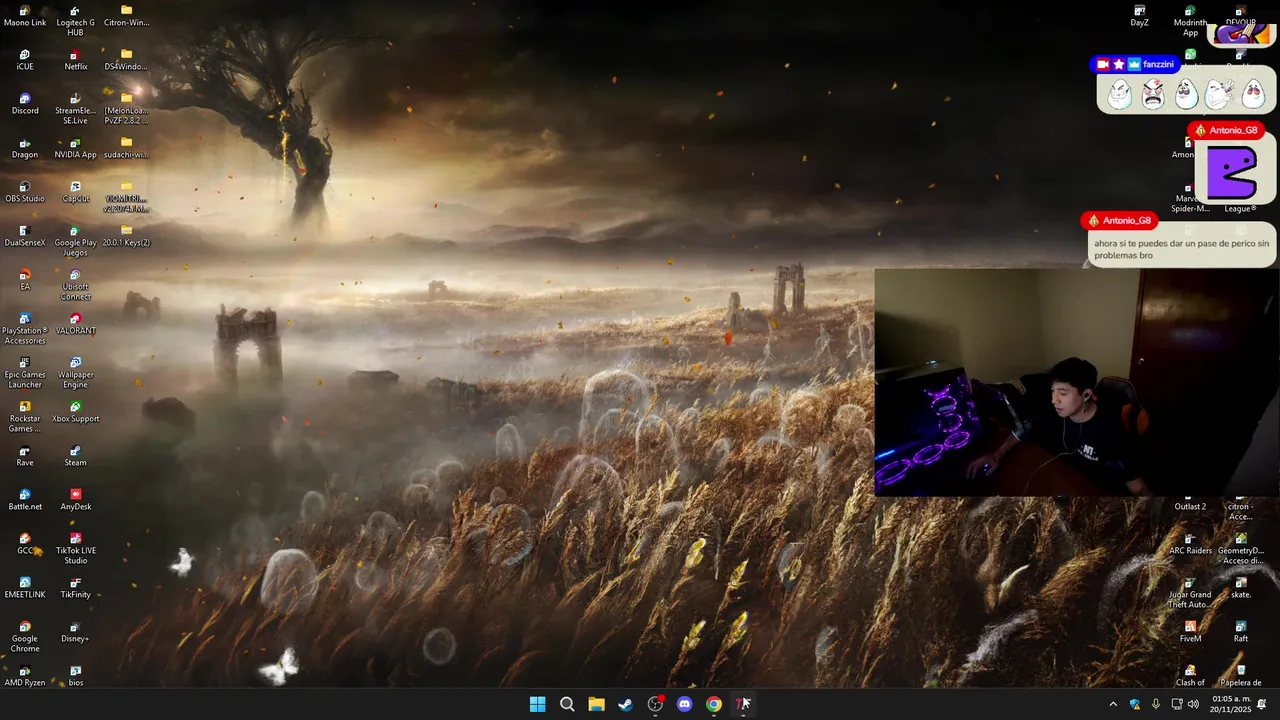Select the Google Play Juegos shortcut
Viewport: 1280px width, 720px height.
click(x=75, y=241)
